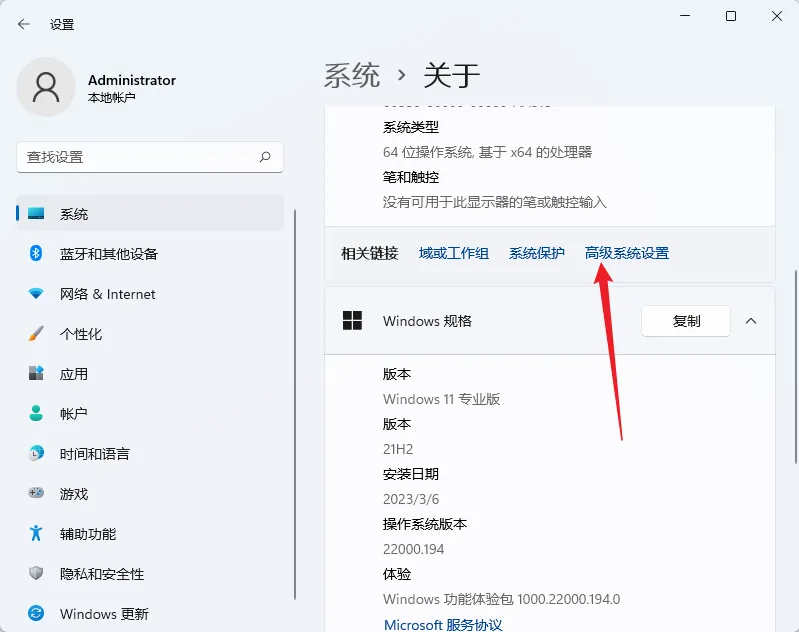Click the 查找设置 search field
Image resolution: width=799 pixels, height=632 pixels.
point(150,157)
